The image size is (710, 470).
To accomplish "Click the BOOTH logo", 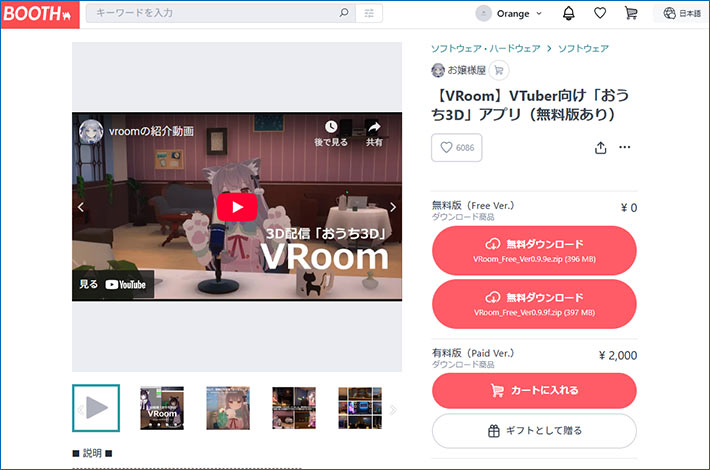I will point(40,14).
